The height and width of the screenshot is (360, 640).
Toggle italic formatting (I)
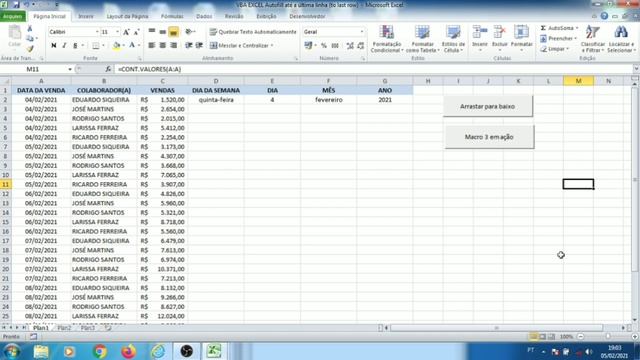pyautogui.click(x=64, y=45)
